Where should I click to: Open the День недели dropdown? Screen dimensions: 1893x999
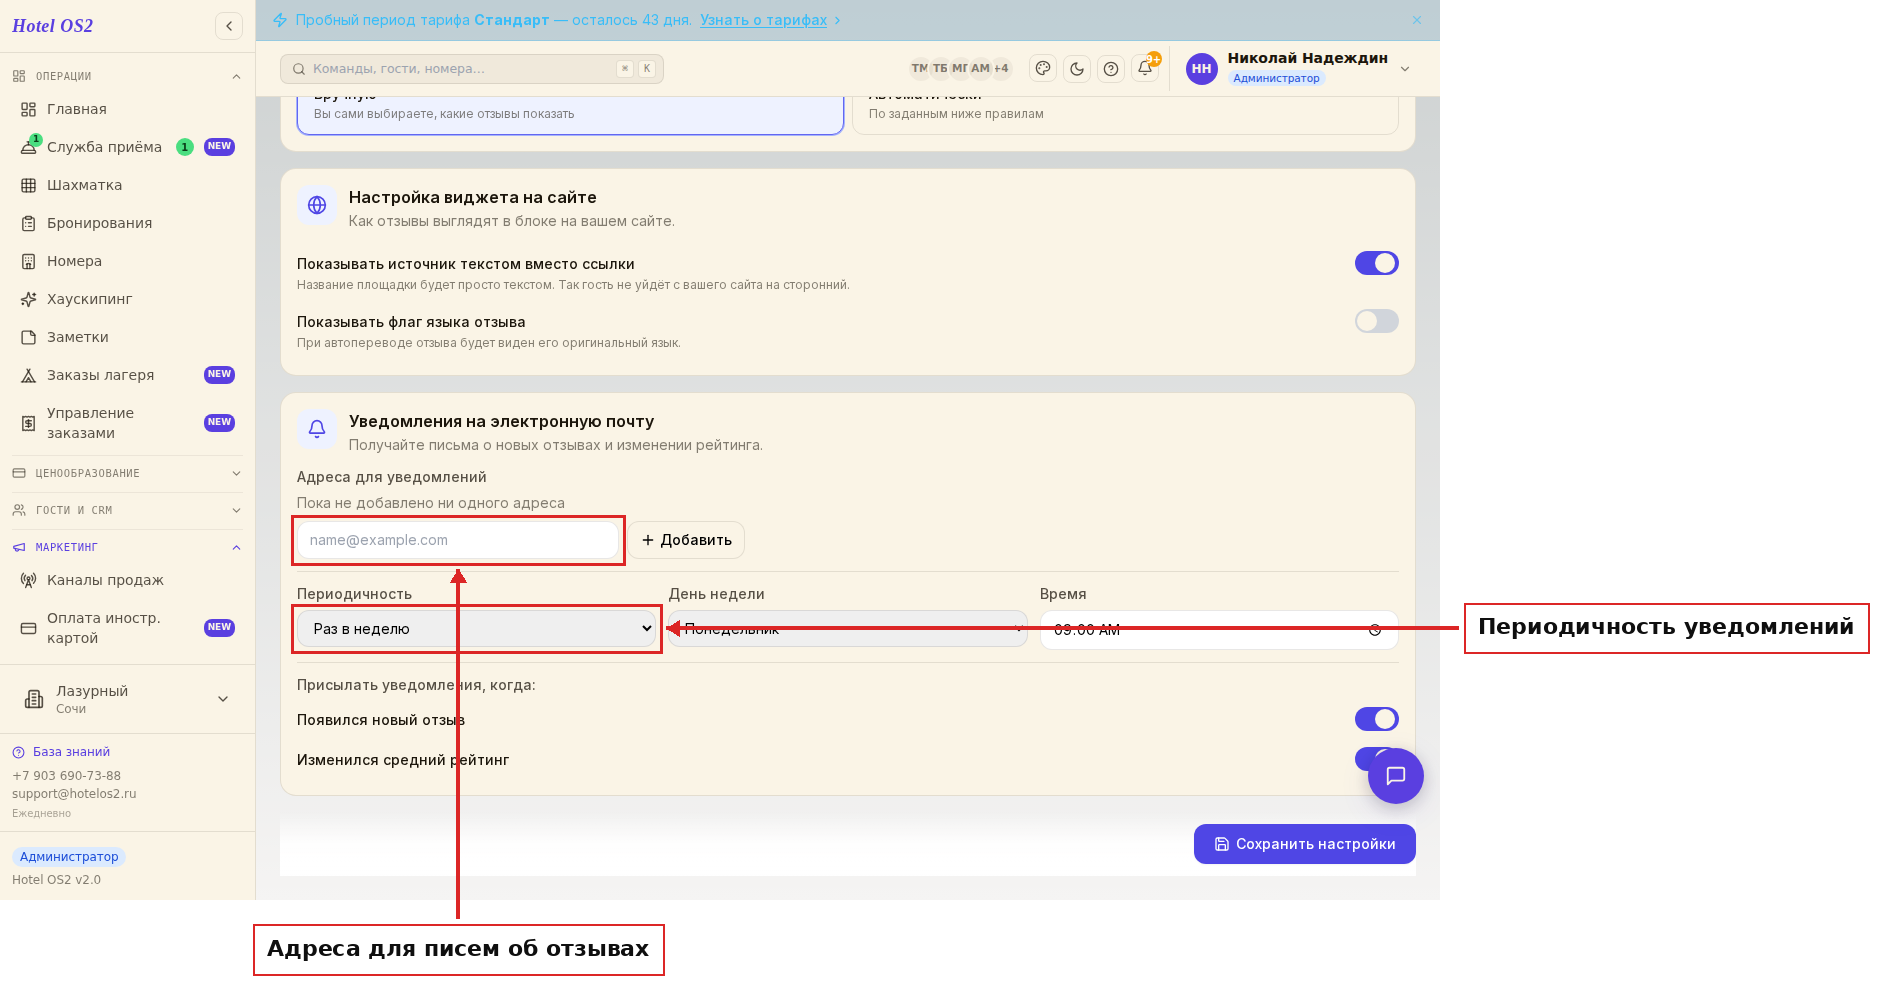pos(848,629)
